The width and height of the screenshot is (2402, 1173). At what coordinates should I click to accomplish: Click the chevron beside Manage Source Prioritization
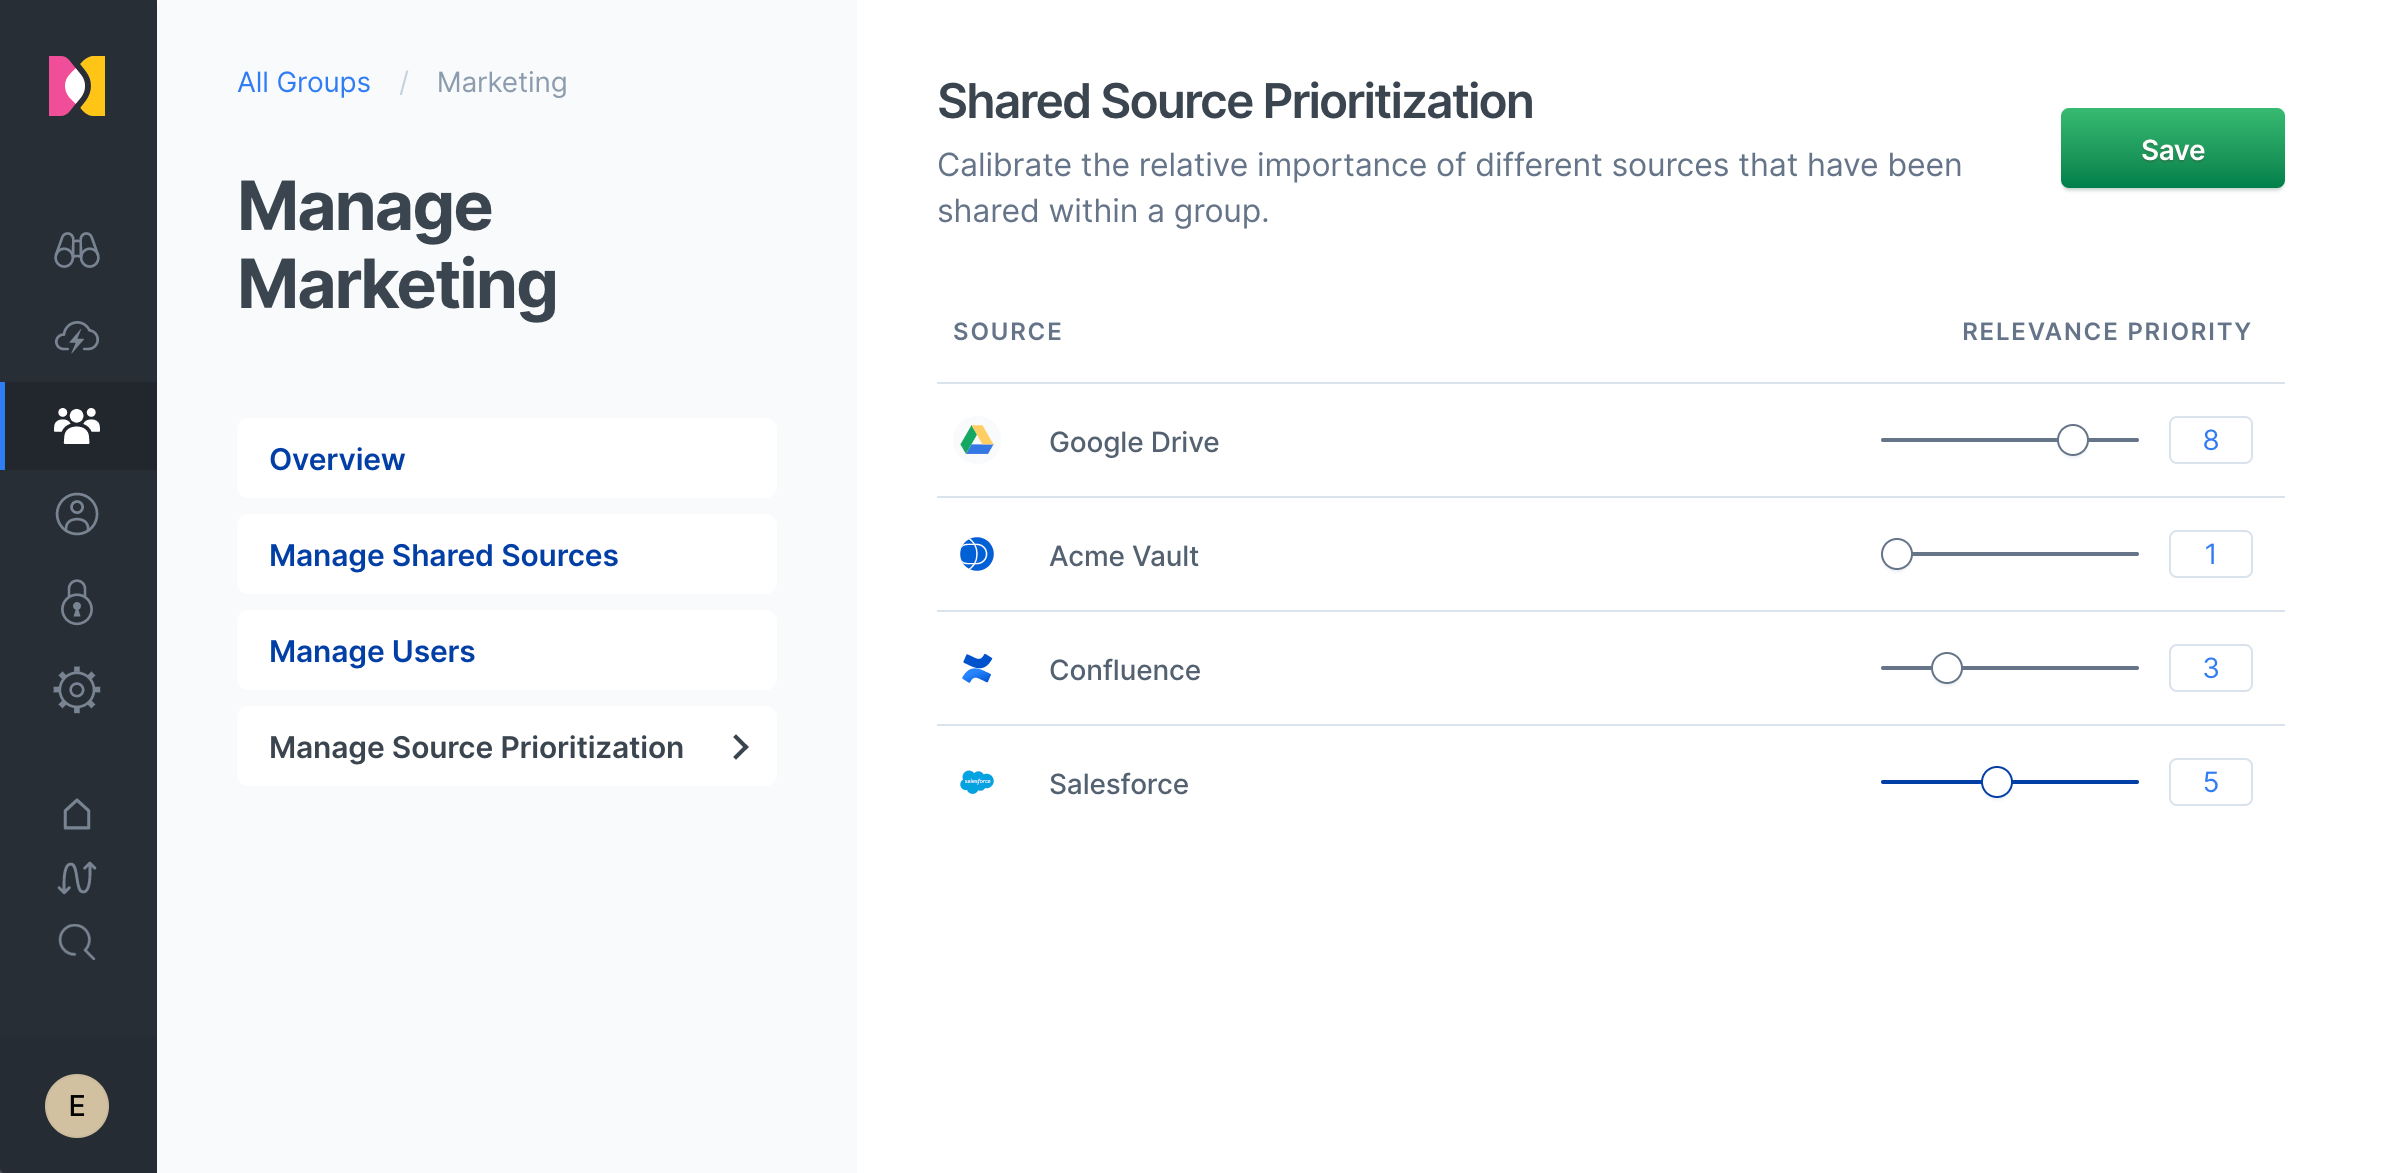tap(741, 747)
